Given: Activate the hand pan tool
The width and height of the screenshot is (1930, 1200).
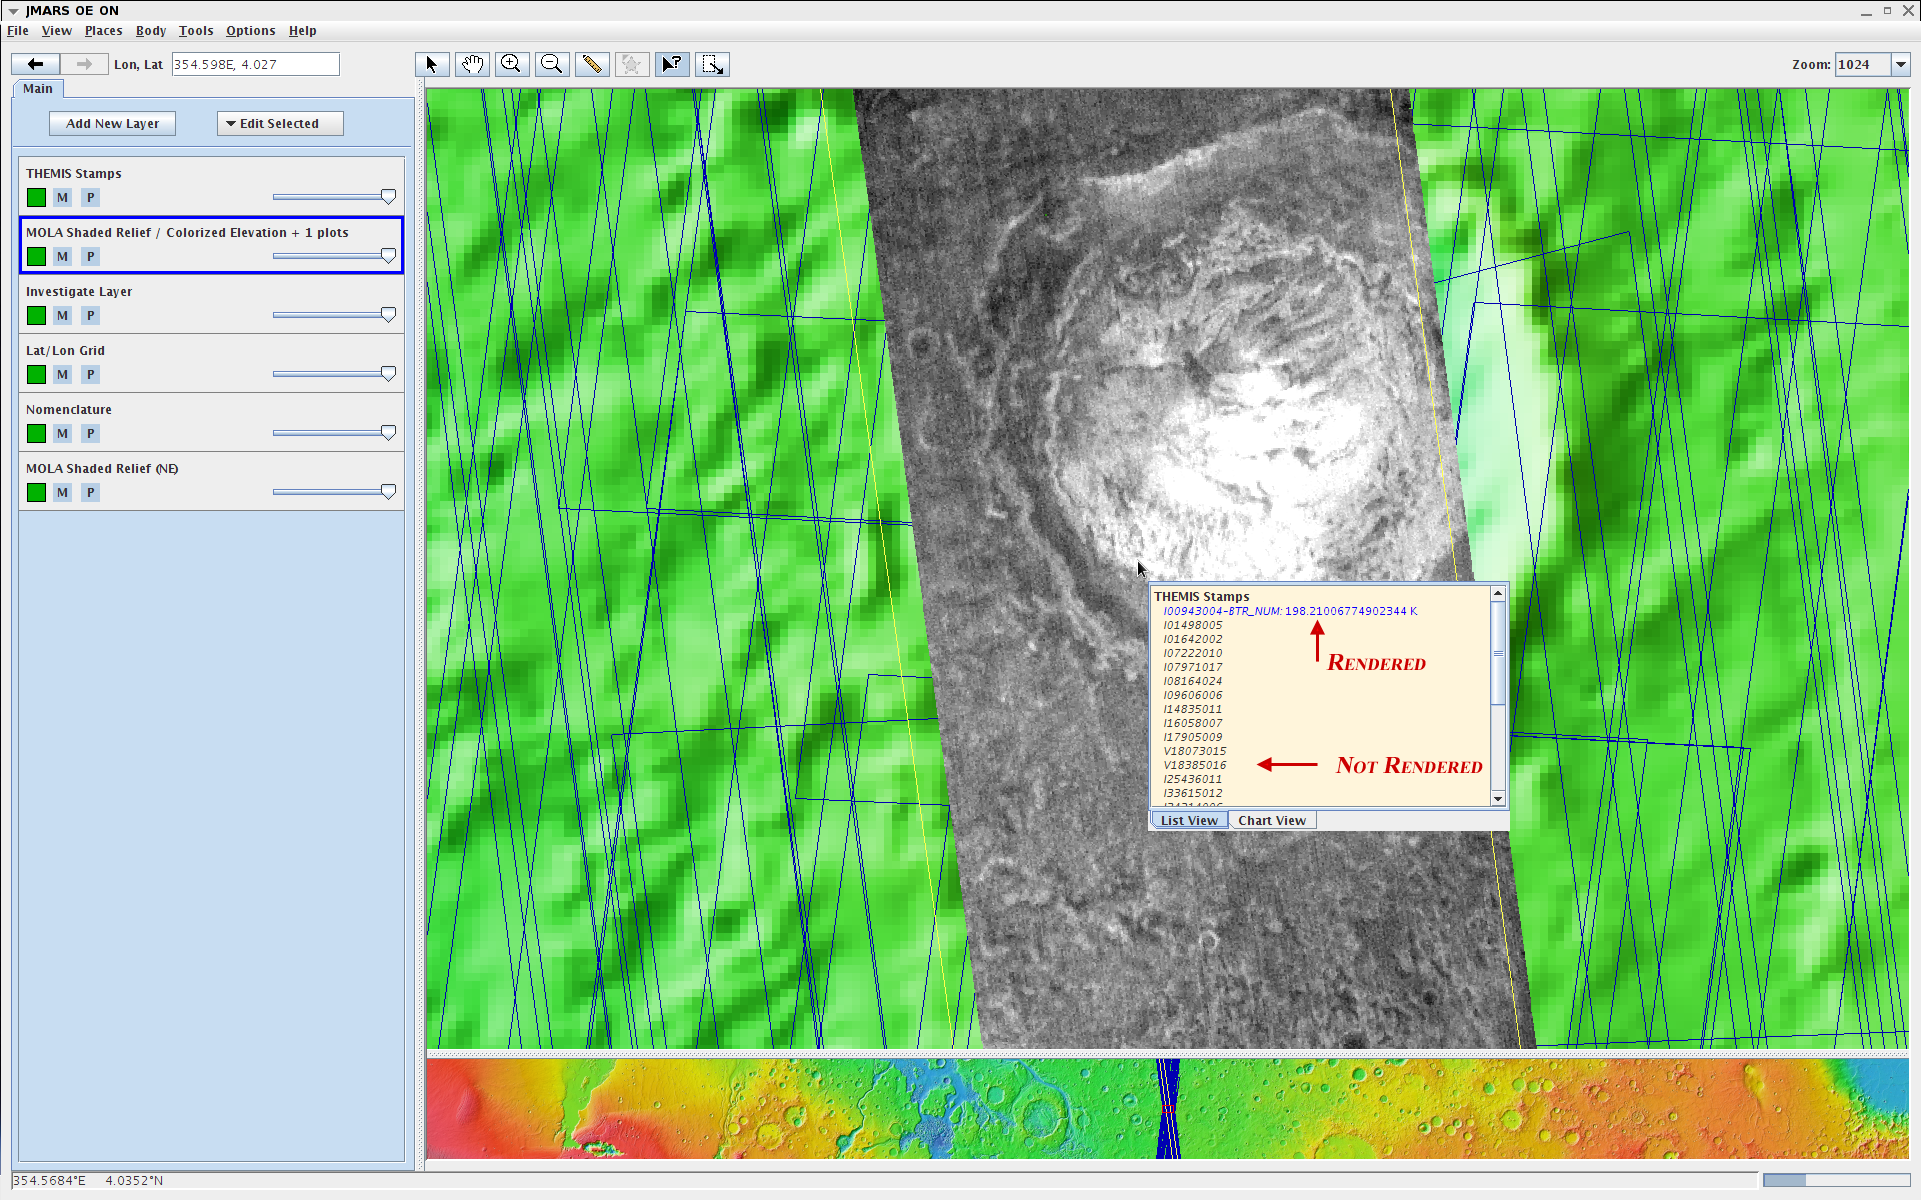Looking at the screenshot, I should pyautogui.click(x=472, y=65).
